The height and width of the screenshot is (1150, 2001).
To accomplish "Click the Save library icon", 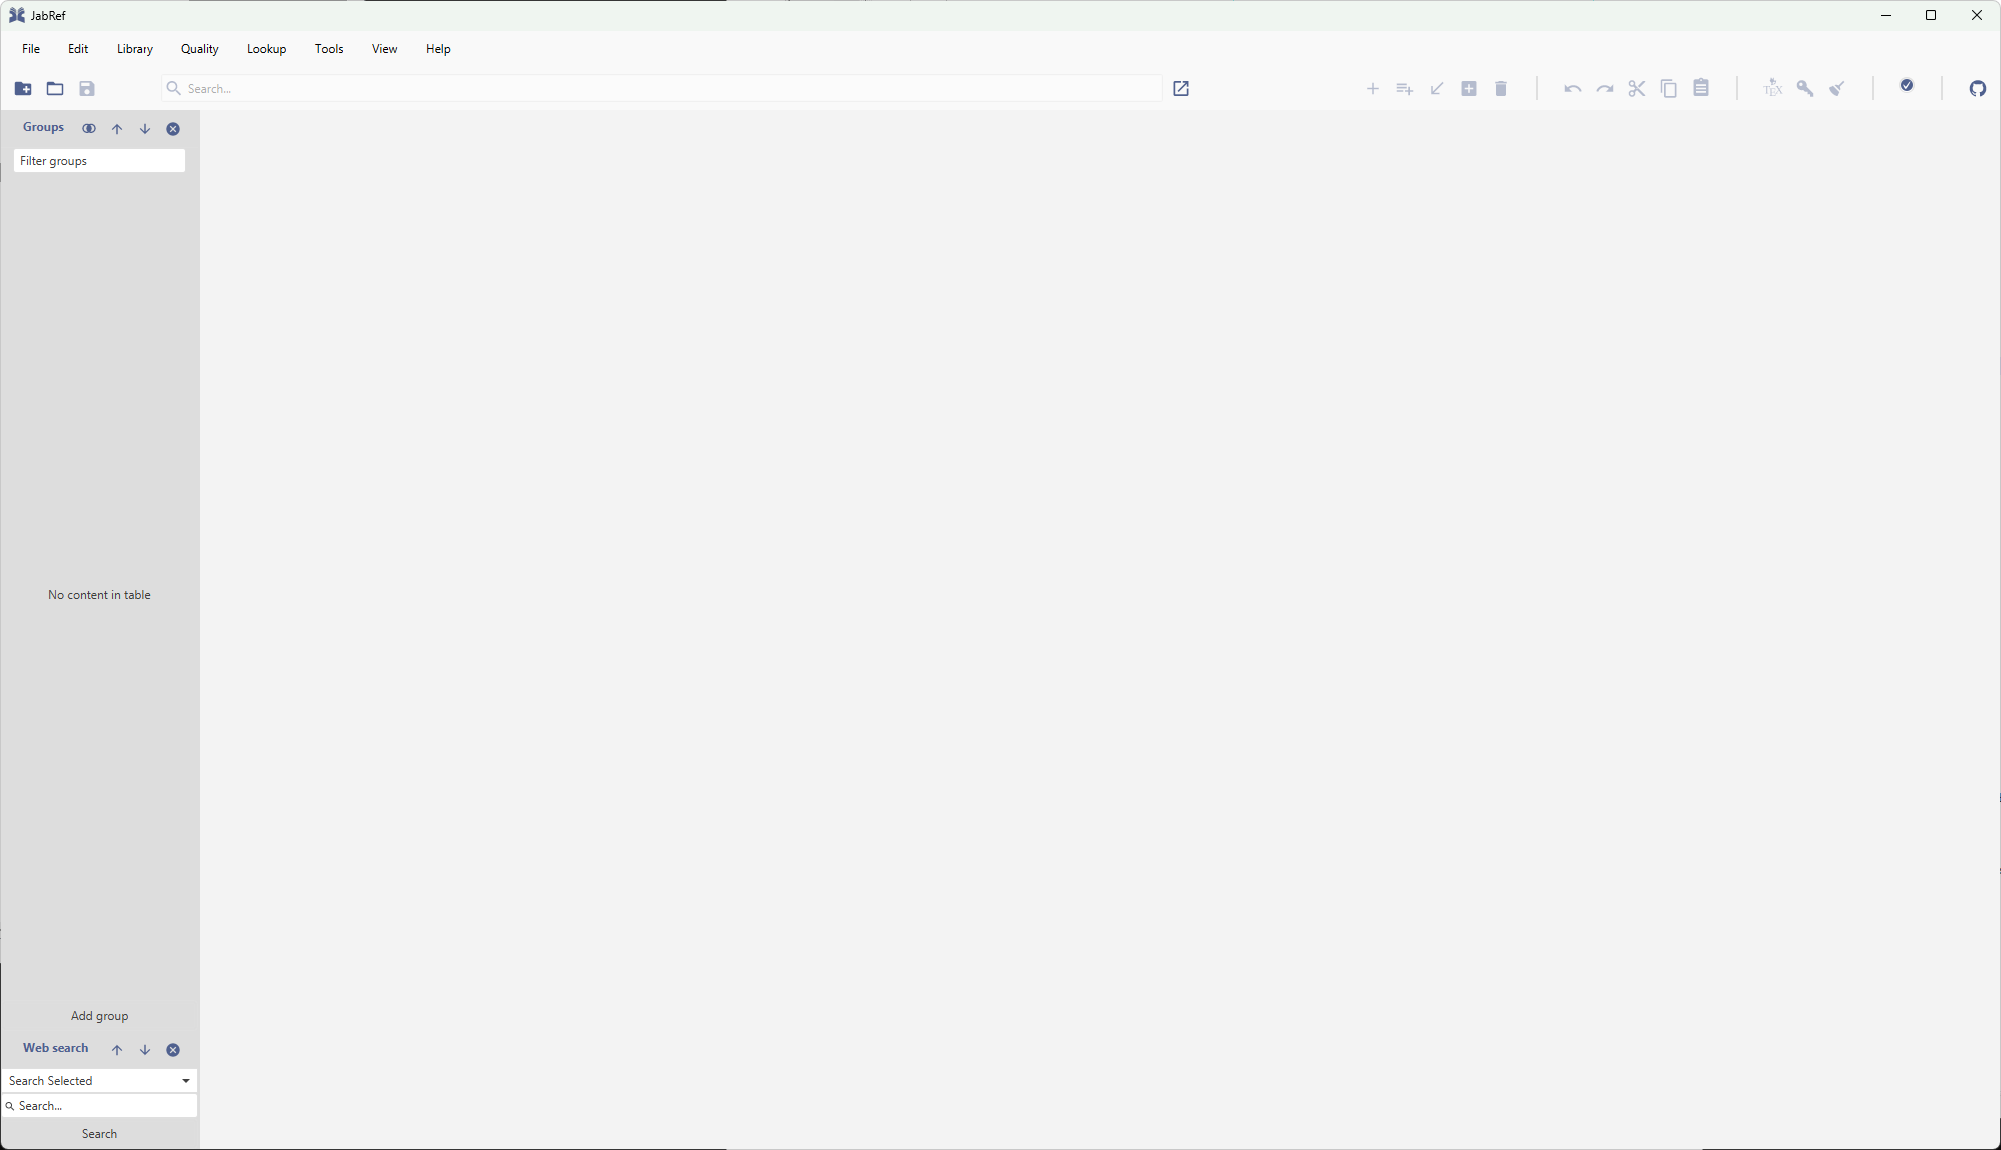I will 87,89.
